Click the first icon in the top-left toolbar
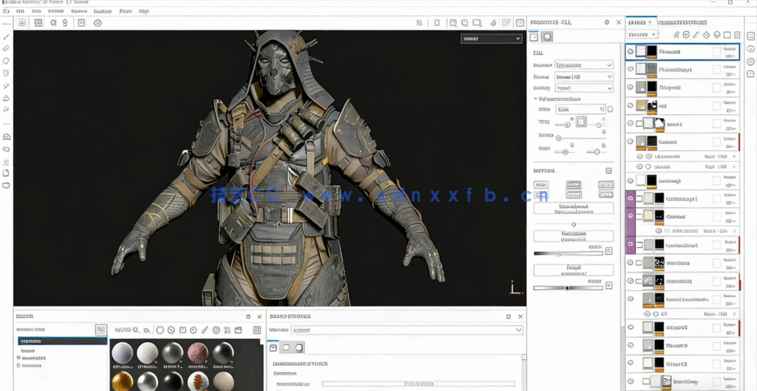The width and height of the screenshot is (757, 391). click(22, 23)
